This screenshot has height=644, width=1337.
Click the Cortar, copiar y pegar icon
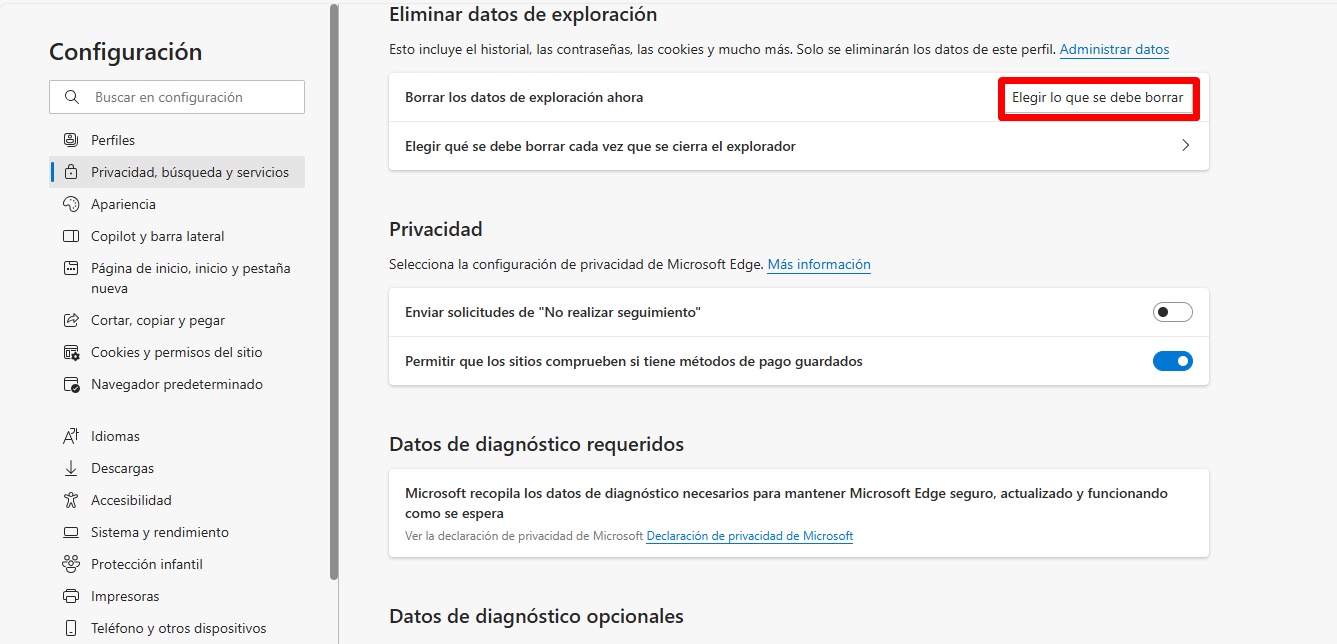[71, 320]
